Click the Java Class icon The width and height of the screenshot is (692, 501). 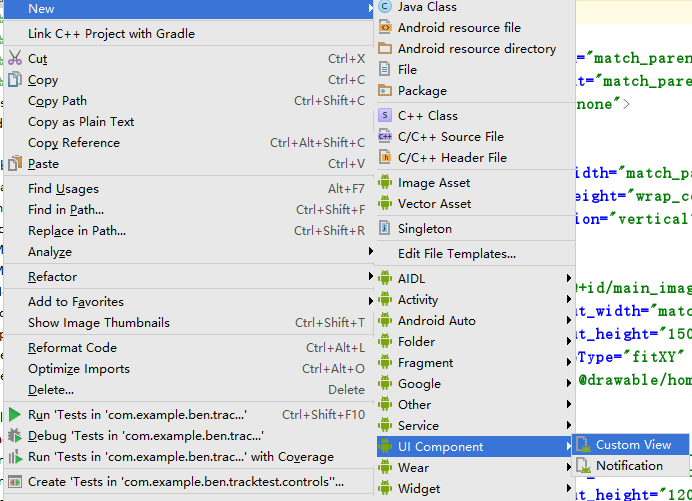click(x=385, y=7)
